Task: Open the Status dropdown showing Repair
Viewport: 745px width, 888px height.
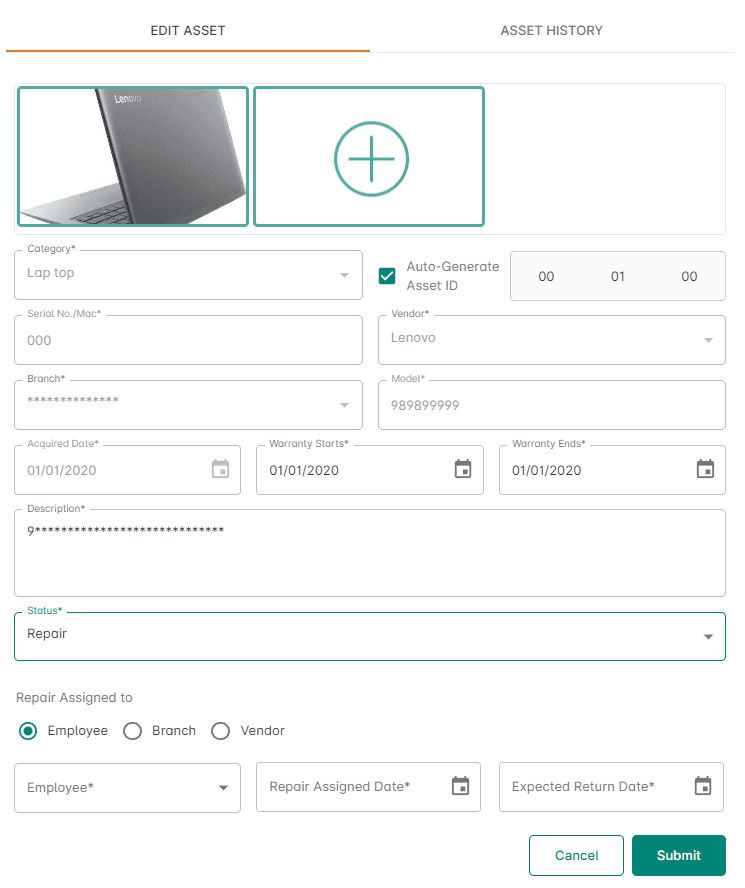Action: (708, 636)
